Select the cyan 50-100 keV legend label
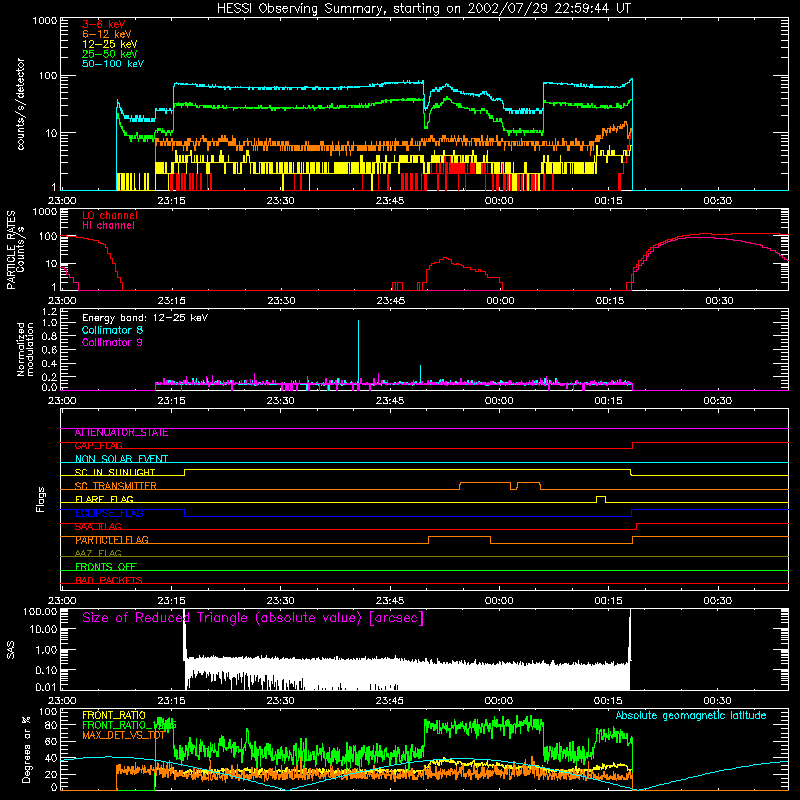This screenshot has width=800, height=800. pyautogui.click(x=112, y=64)
